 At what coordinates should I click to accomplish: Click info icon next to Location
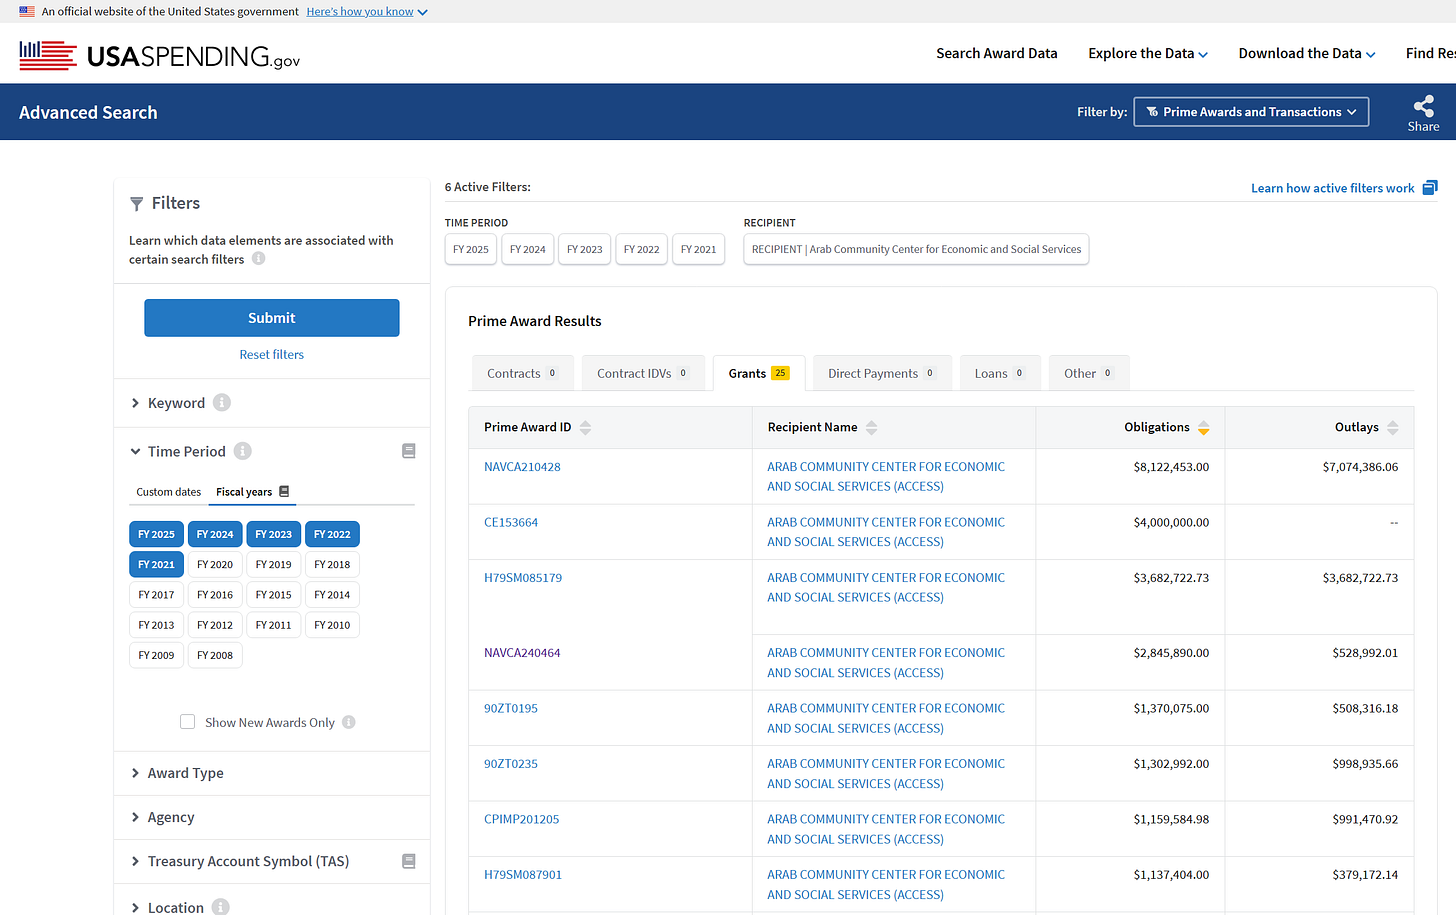click(x=221, y=907)
